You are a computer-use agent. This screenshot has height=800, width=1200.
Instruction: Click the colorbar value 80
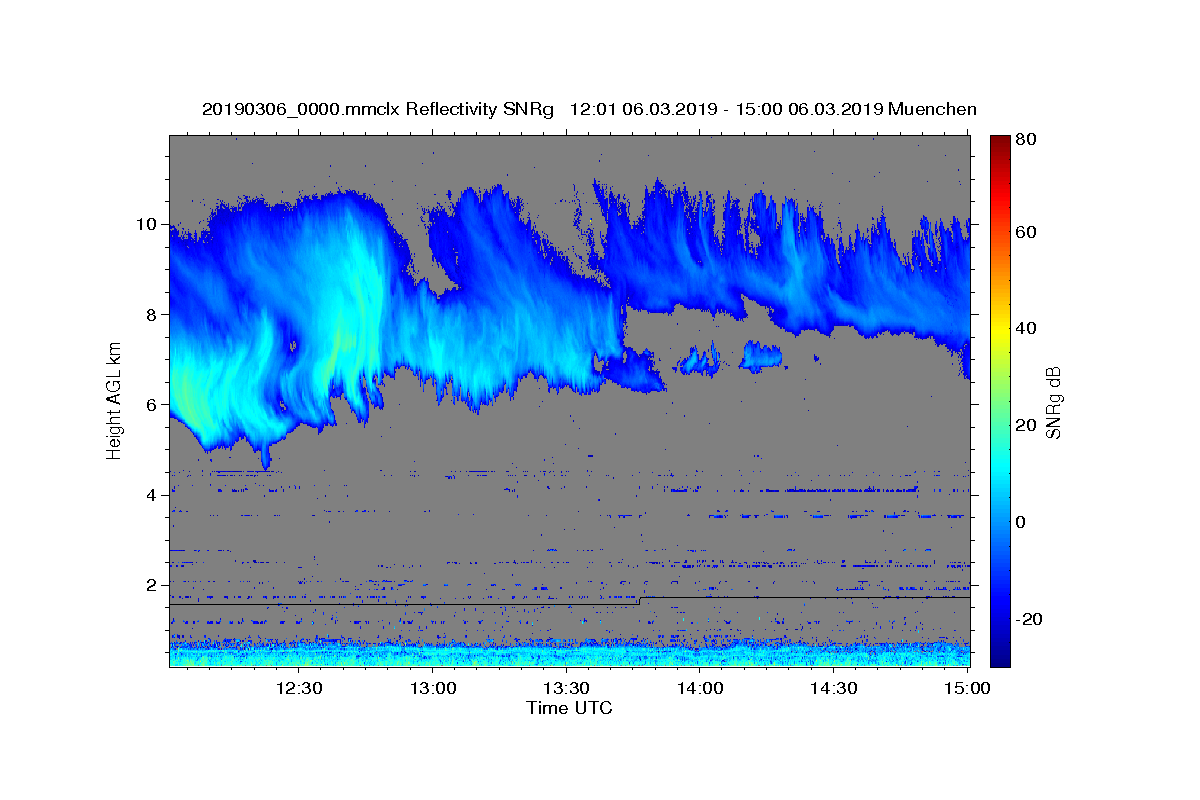(x=1025, y=140)
